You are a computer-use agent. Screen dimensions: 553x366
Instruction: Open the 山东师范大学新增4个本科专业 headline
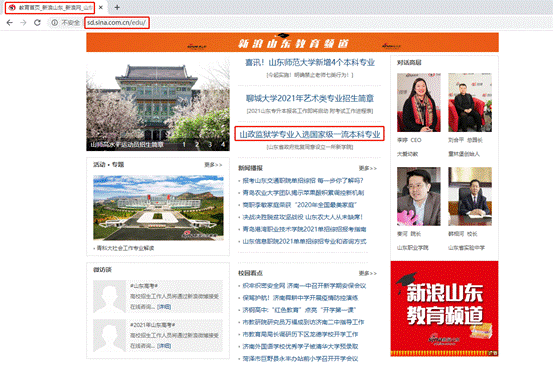click(310, 62)
